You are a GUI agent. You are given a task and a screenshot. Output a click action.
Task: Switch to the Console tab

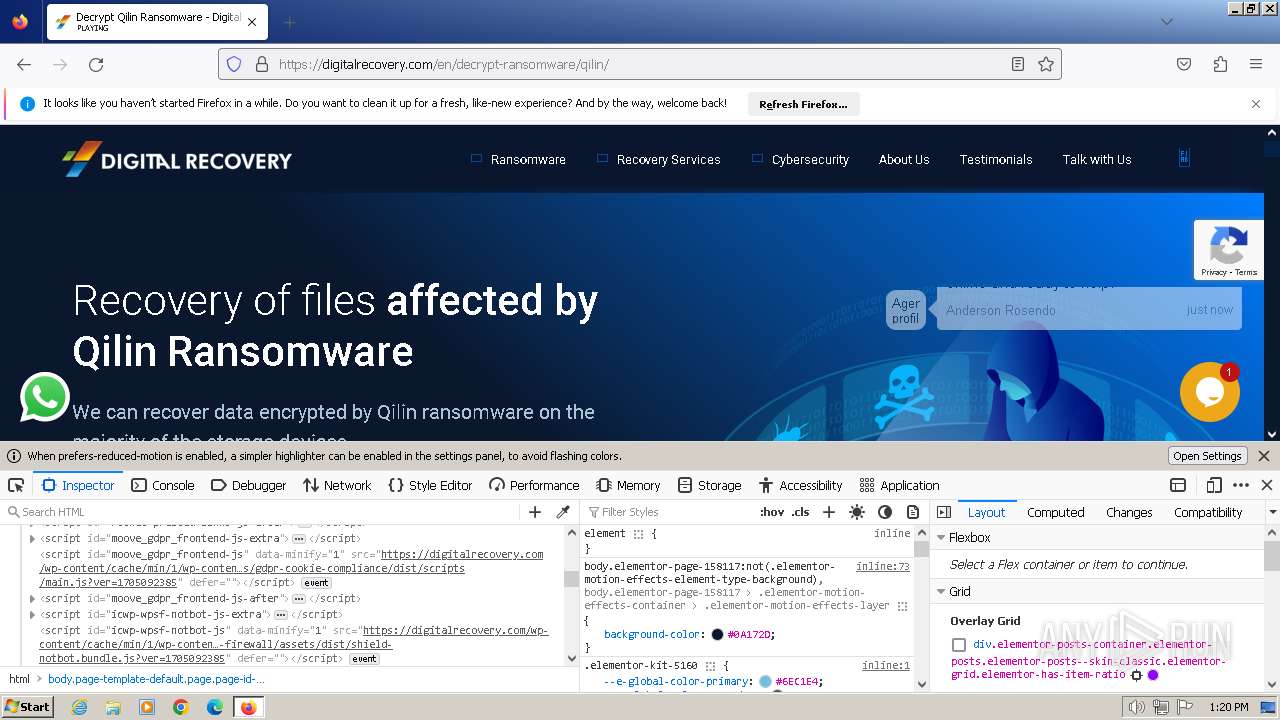click(x=162, y=485)
